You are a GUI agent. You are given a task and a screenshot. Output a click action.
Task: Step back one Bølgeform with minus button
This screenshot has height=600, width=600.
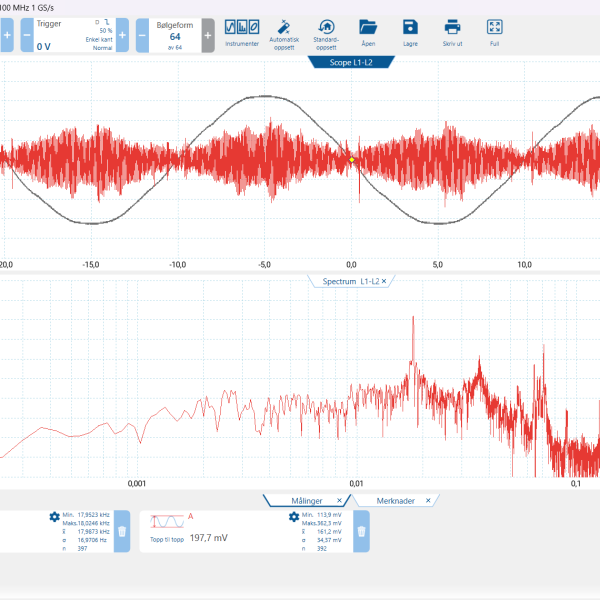[x=142, y=36]
